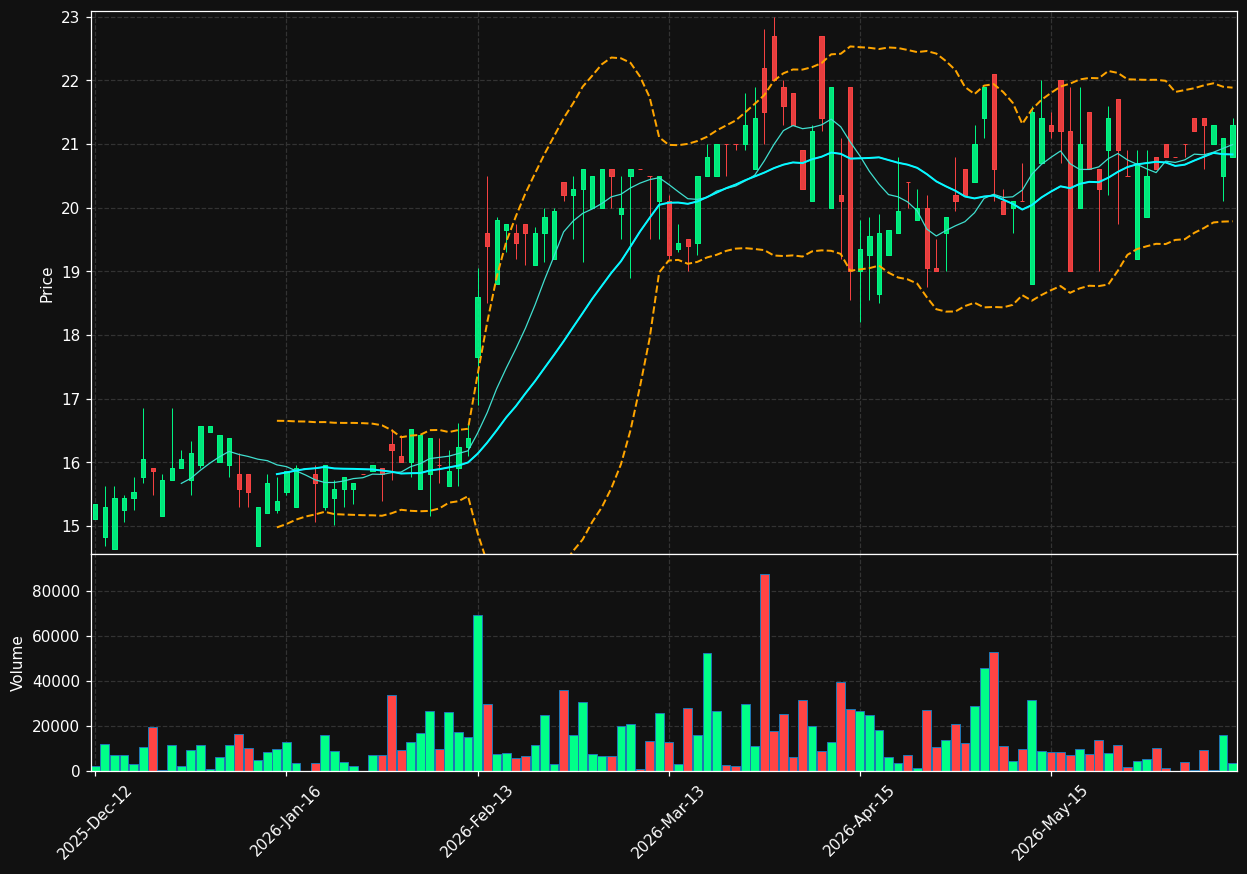Click the 2026-Apr-15 date label
1247x874 pixels.
click(x=860, y=822)
